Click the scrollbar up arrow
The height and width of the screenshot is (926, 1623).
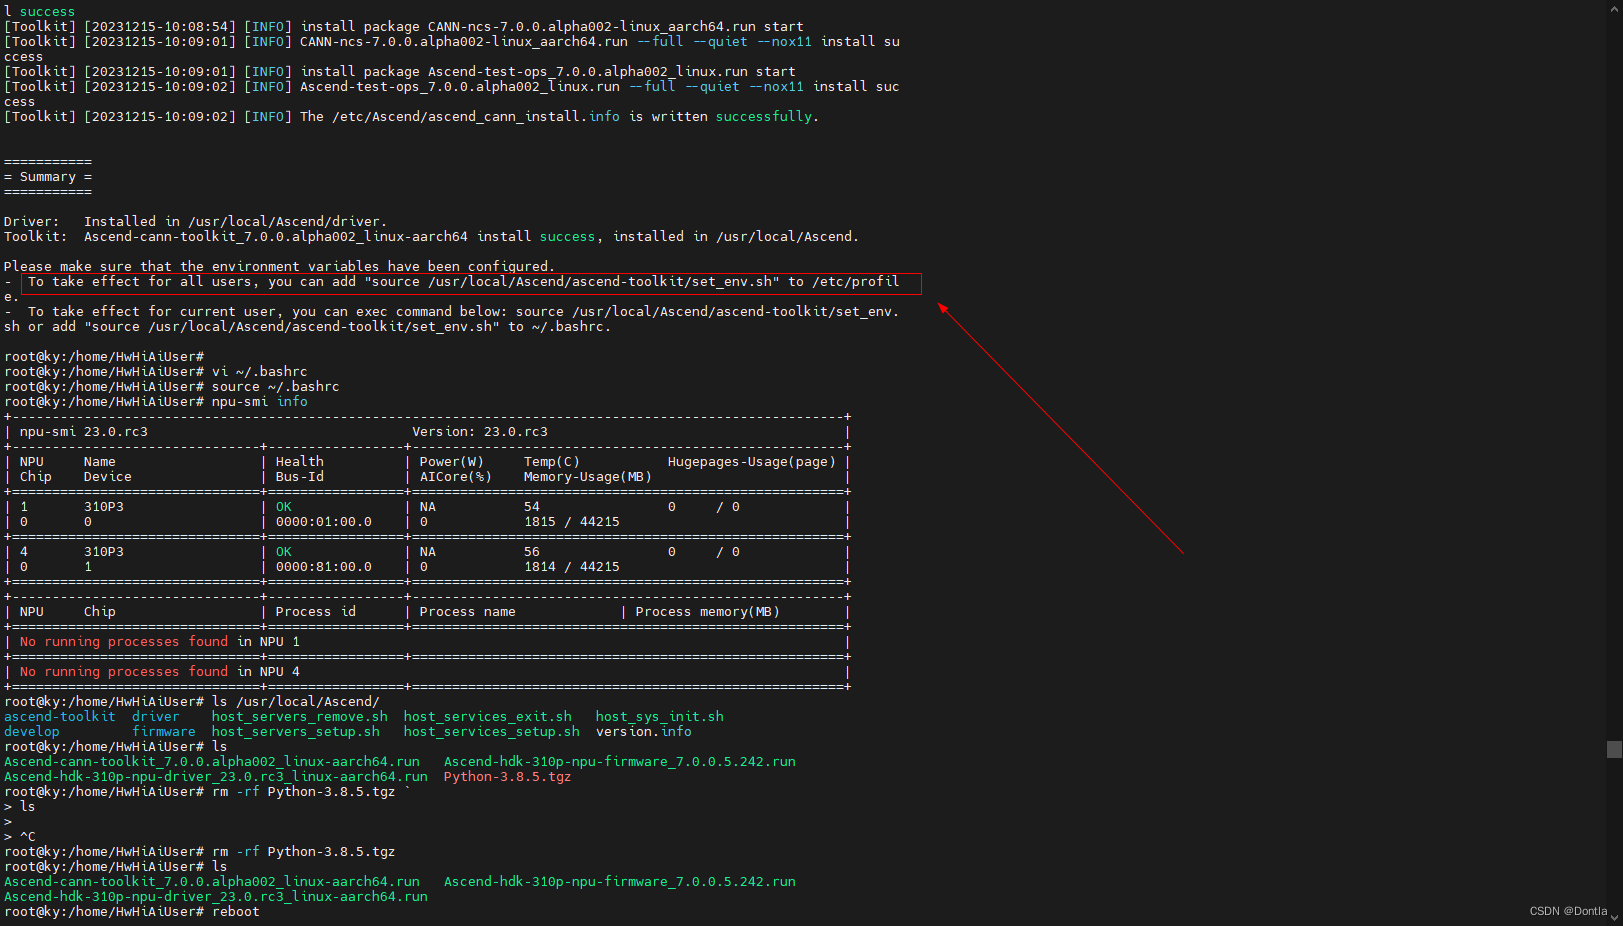[1614, 8]
